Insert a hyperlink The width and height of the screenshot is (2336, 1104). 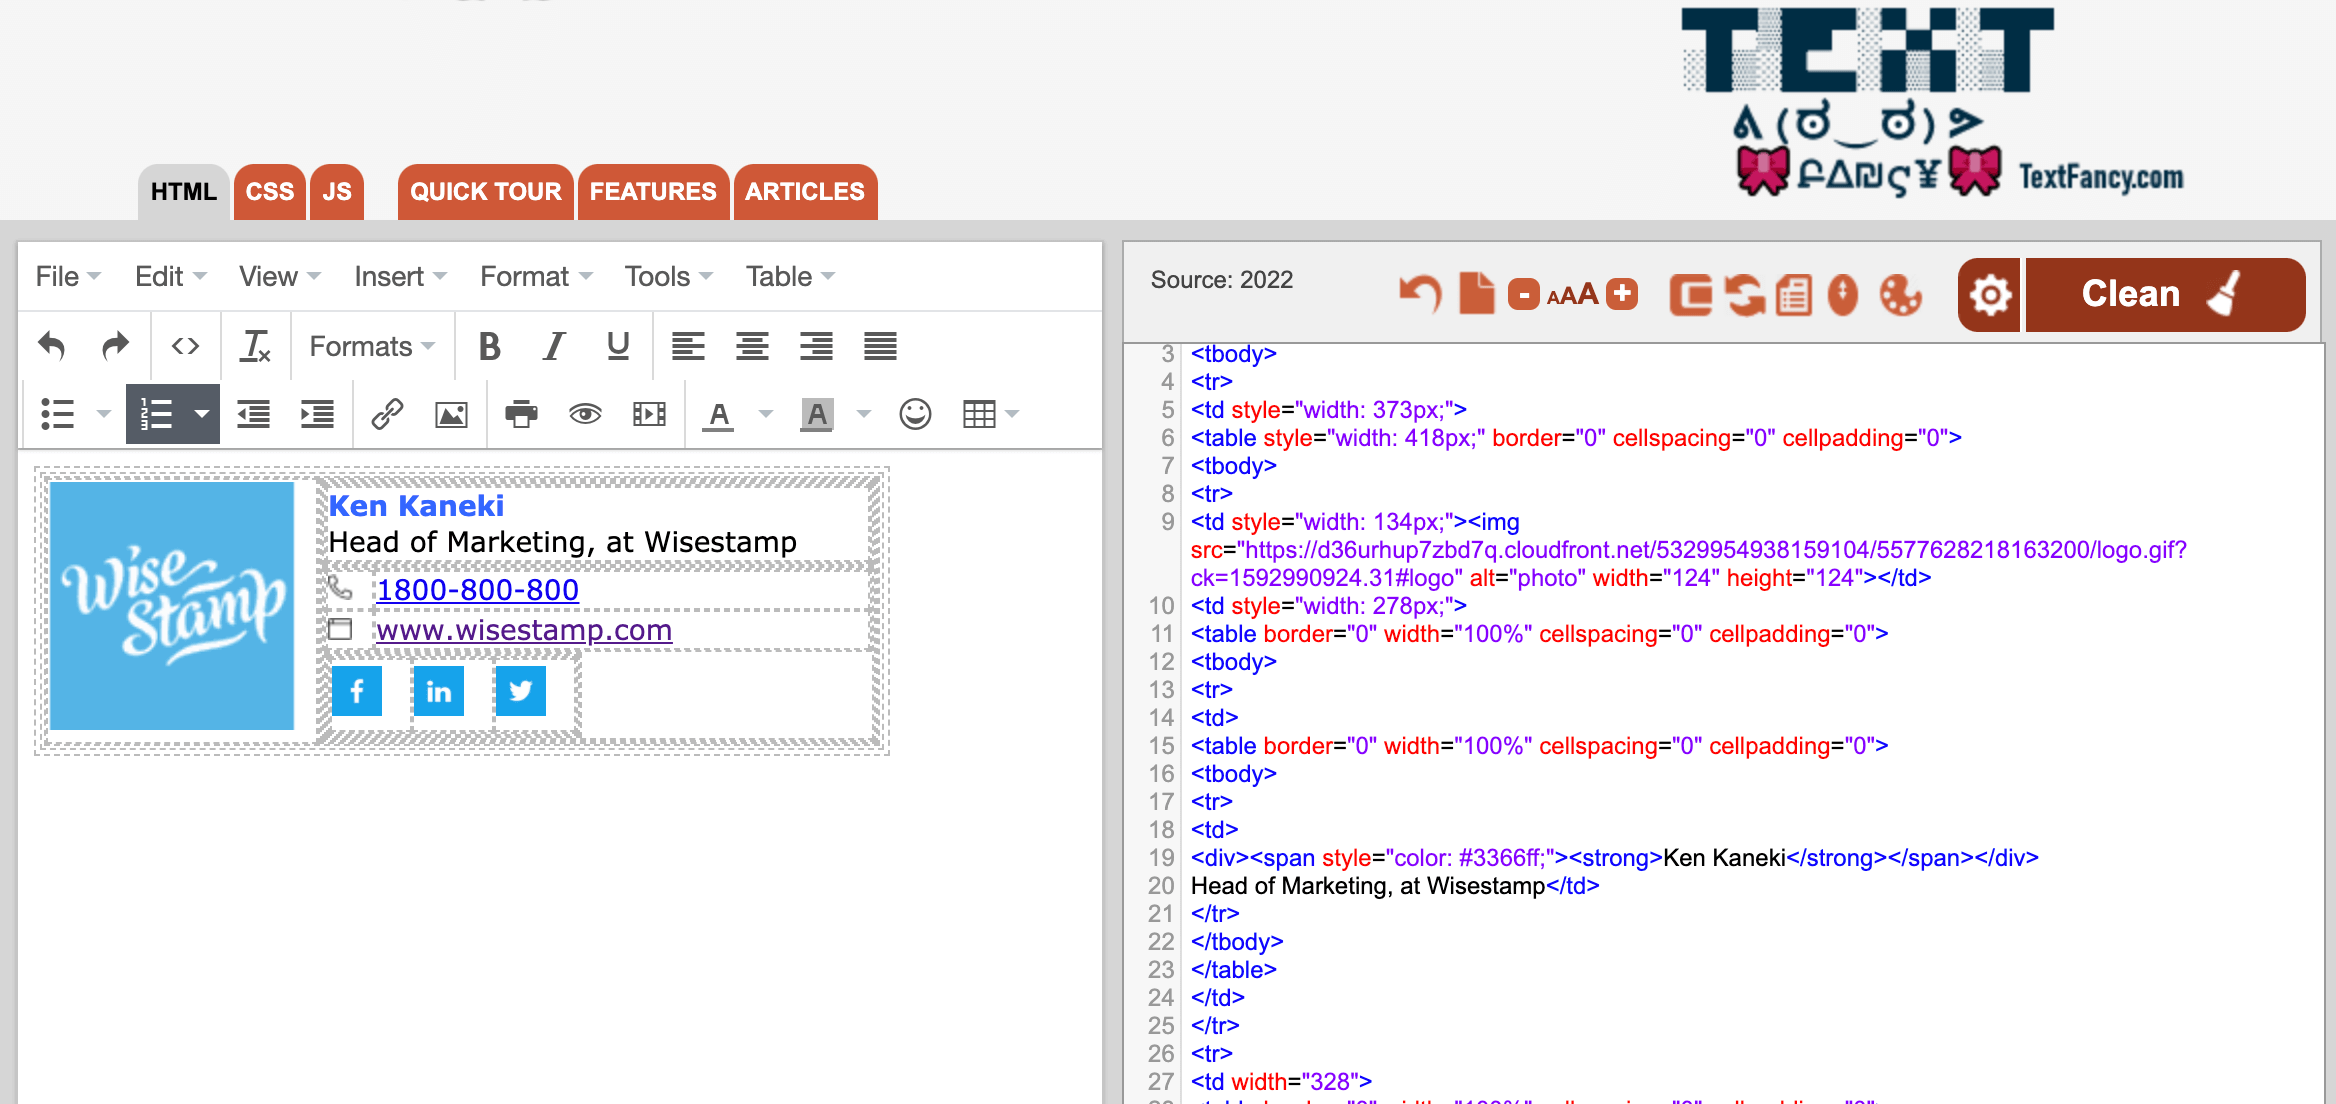(387, 413)
